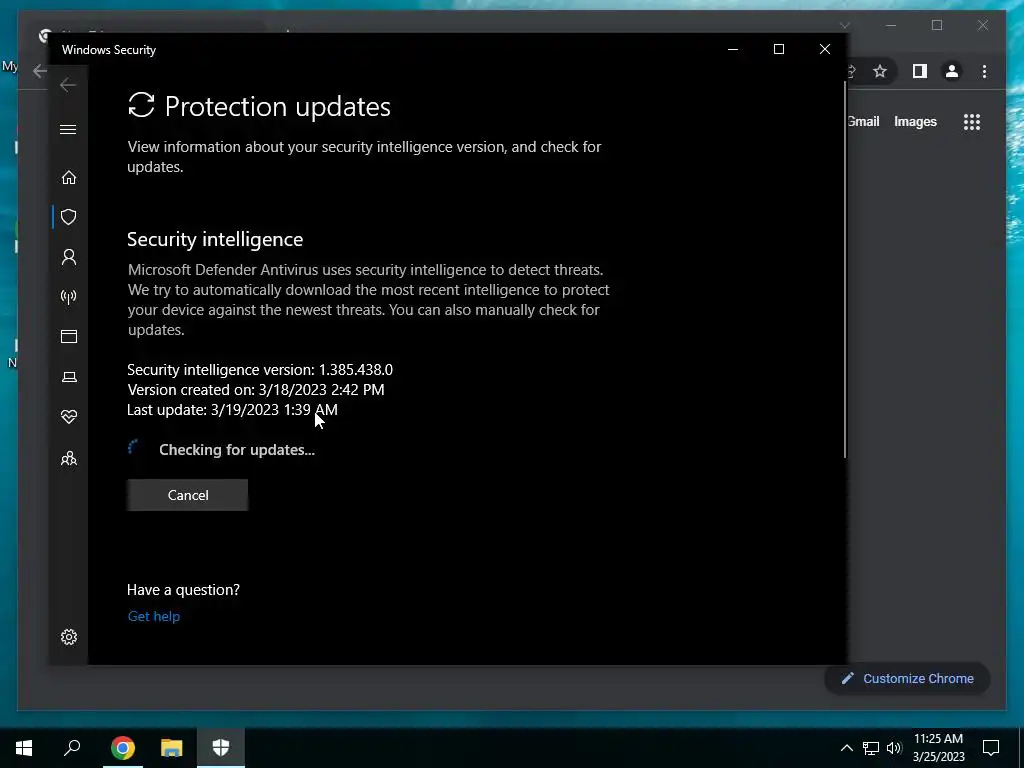Open Device security laptop icon

[x=69, y=377]
